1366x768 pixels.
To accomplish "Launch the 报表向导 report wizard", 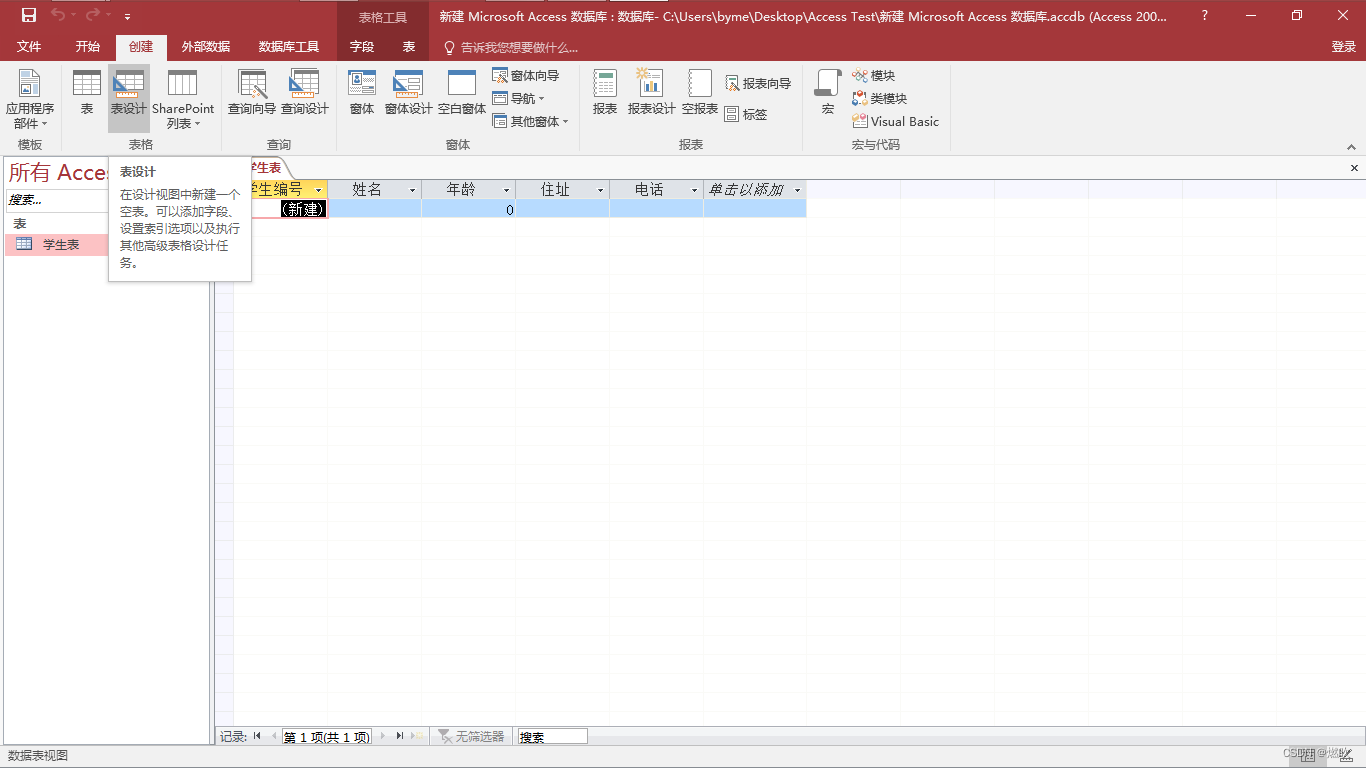I will coord(758,84).
